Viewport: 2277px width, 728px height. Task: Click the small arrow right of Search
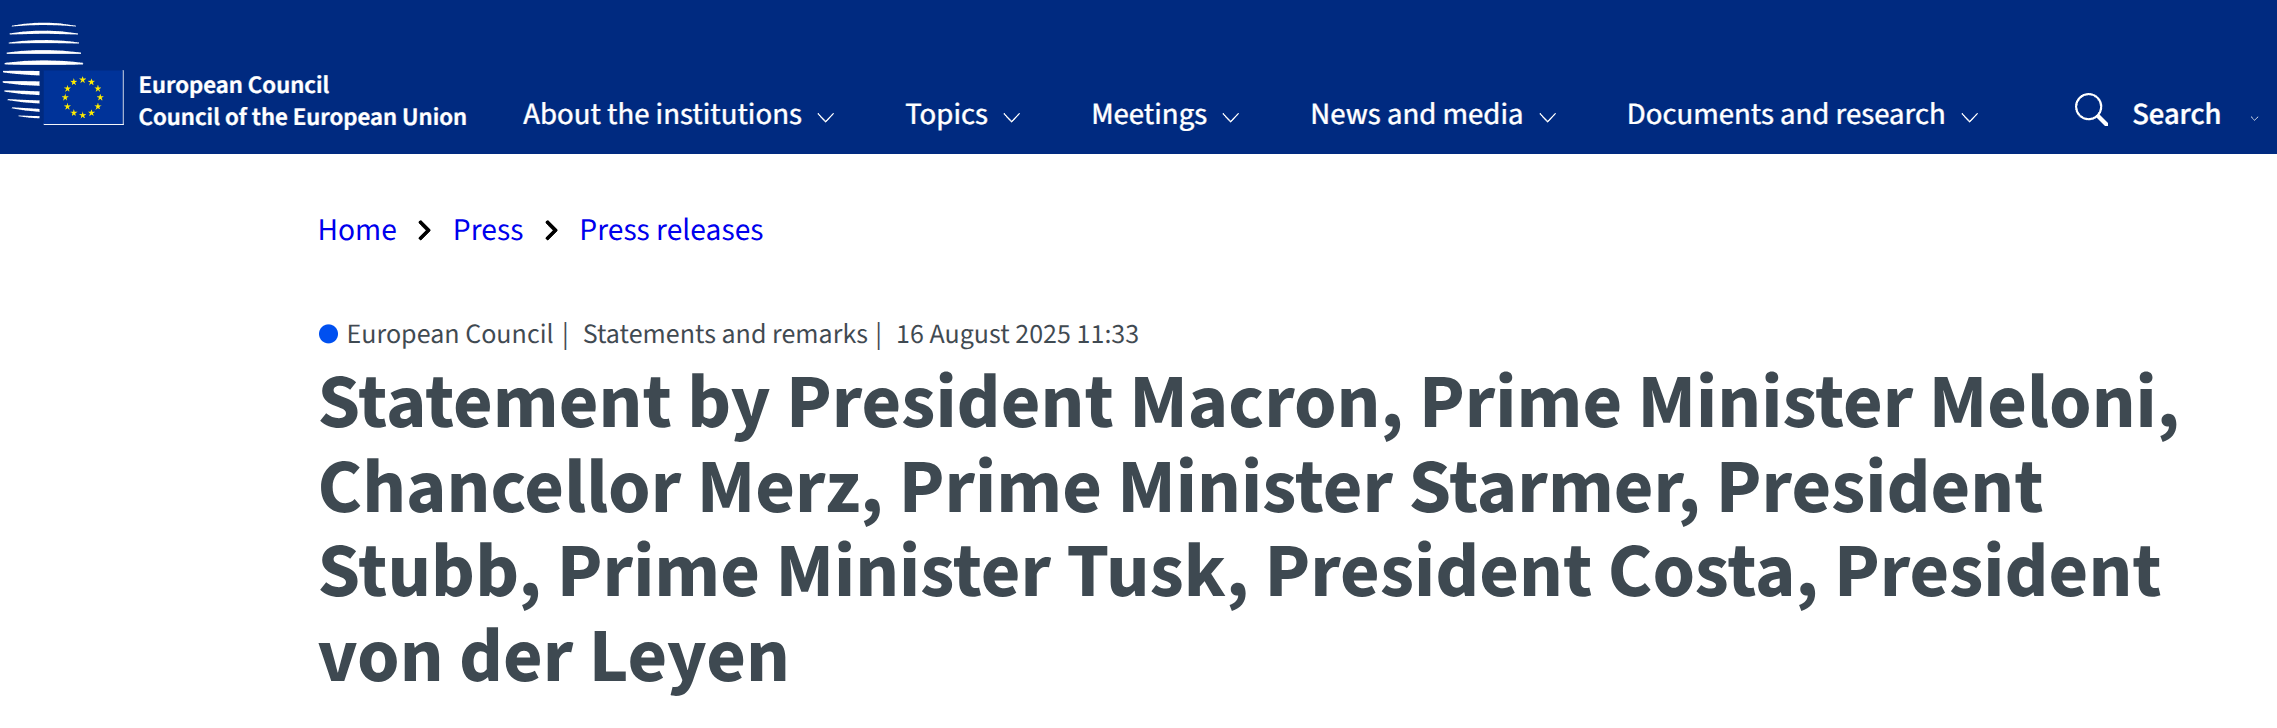[x=2254, y=119]
